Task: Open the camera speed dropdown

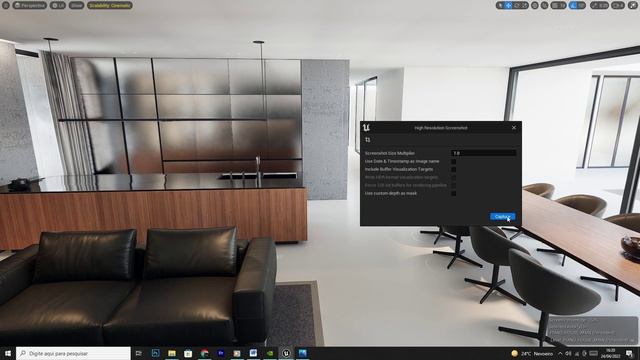Action: [x=618, y=5]
